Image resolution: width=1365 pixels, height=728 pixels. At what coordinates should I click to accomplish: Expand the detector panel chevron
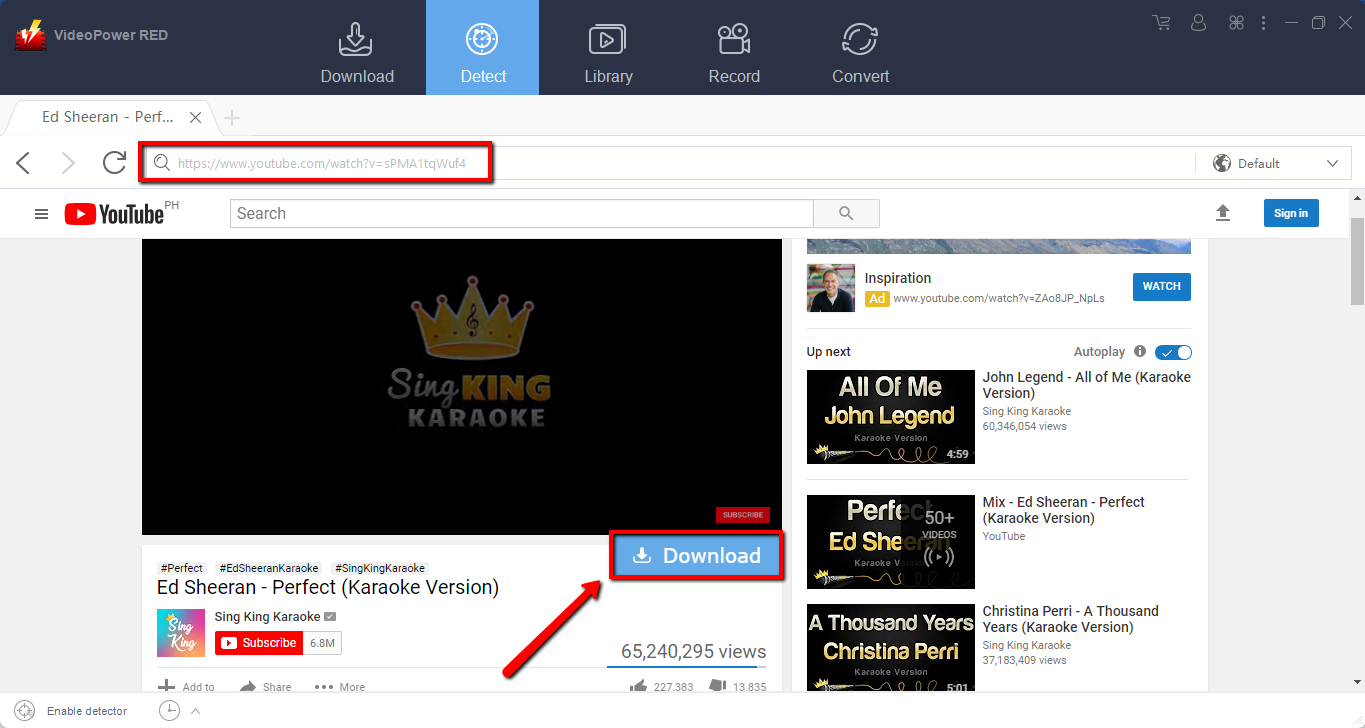[195, 710]
